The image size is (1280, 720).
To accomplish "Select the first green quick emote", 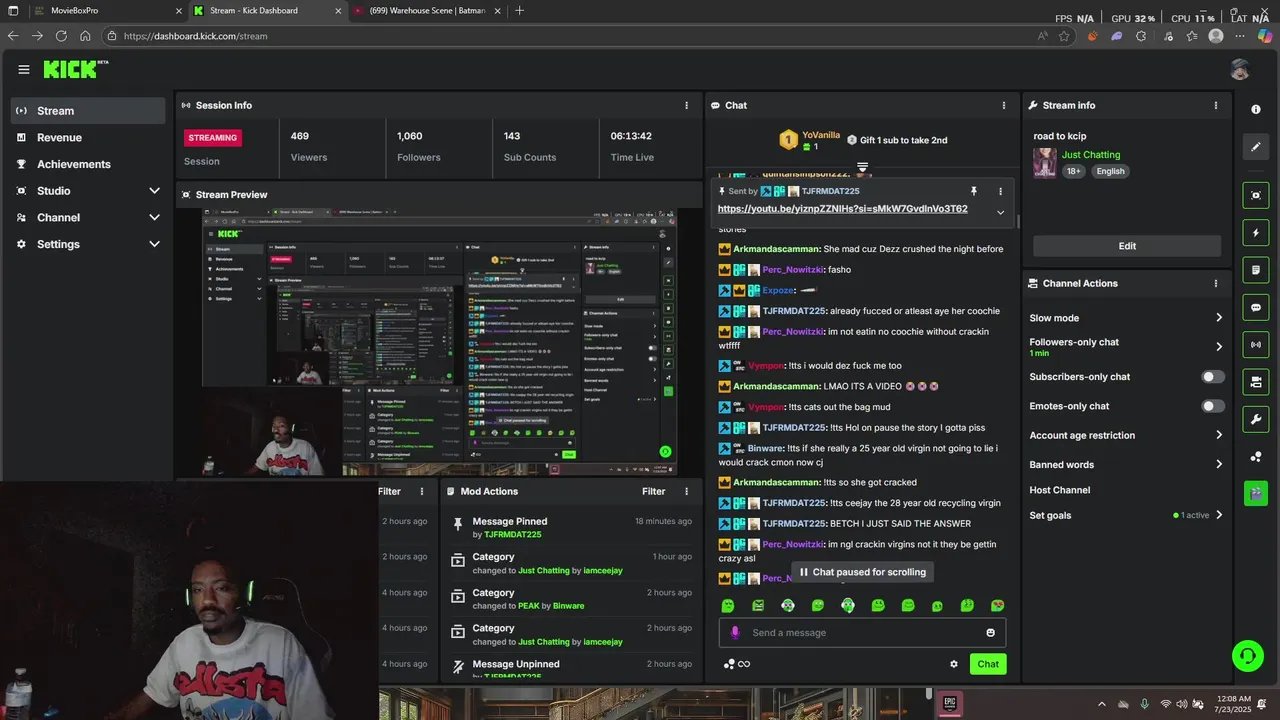I will (728, 606).
